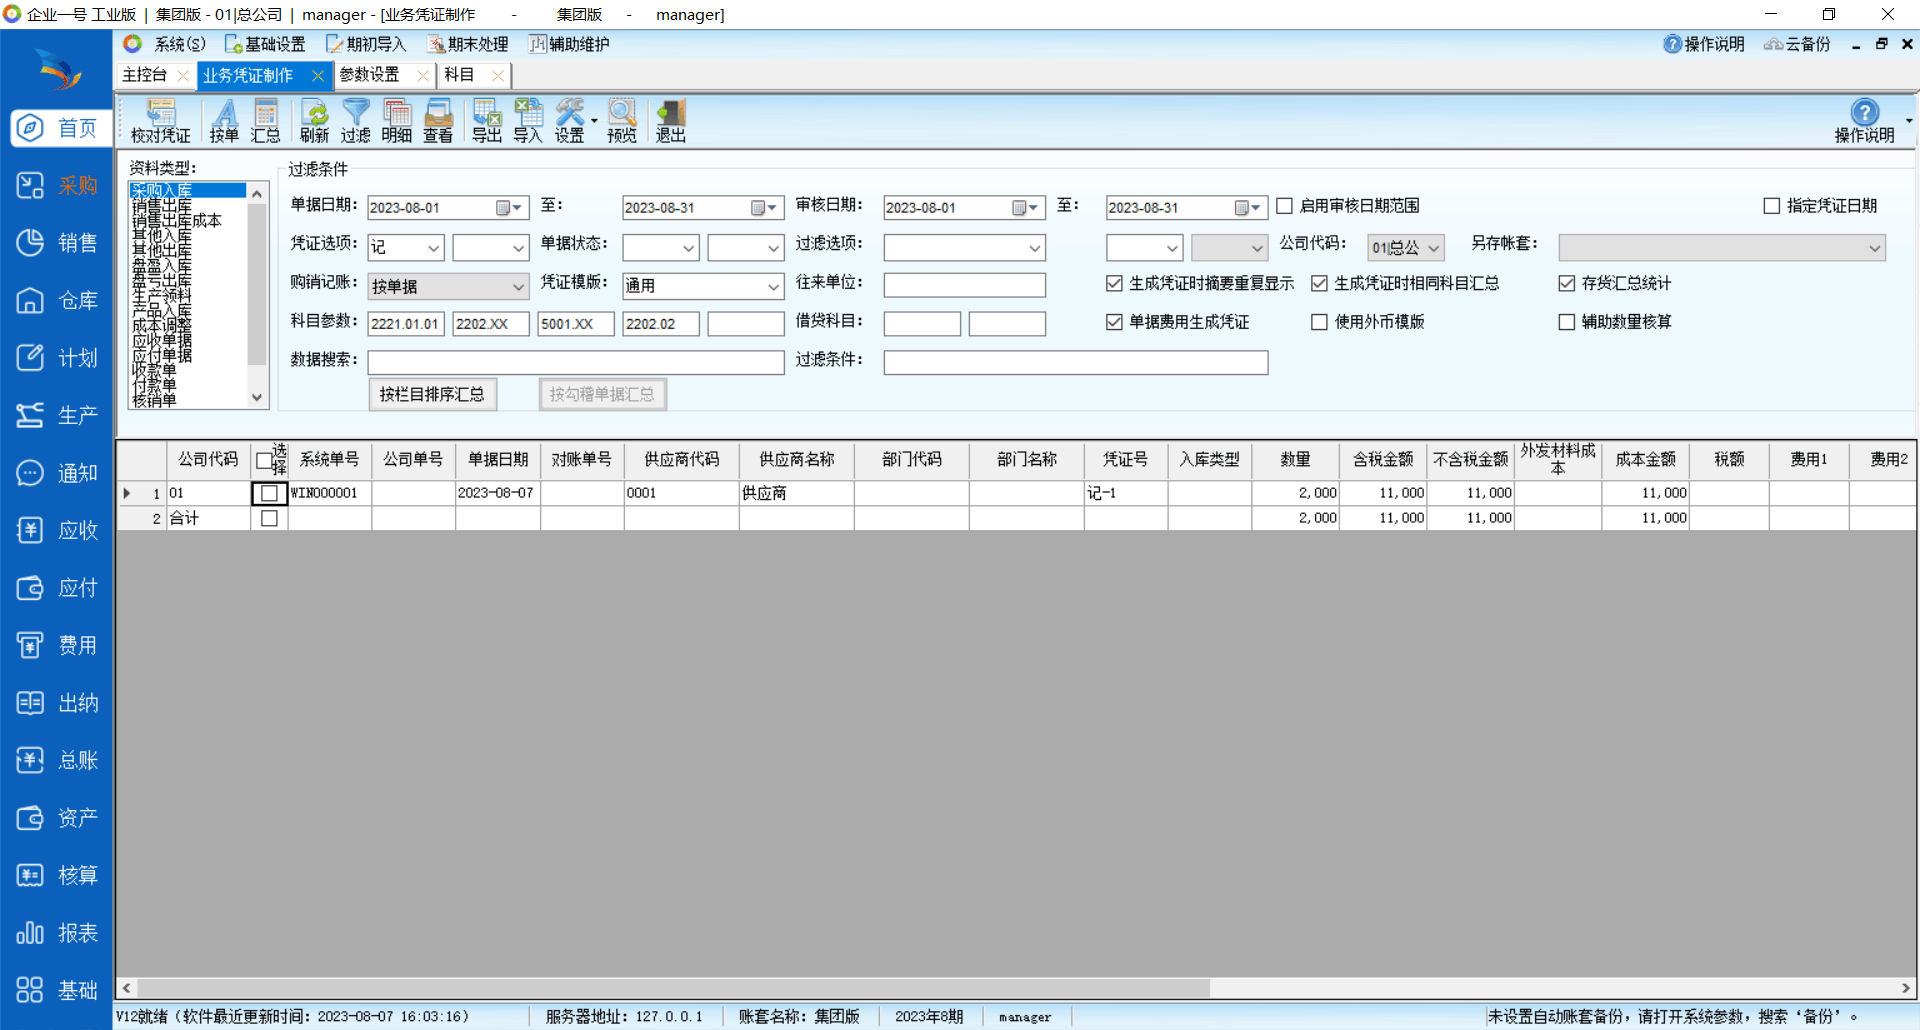This screenshot has width=1920, height=1030.
Task: Click the 核对凭证 toolbar icon
Action: click(160, 121)
